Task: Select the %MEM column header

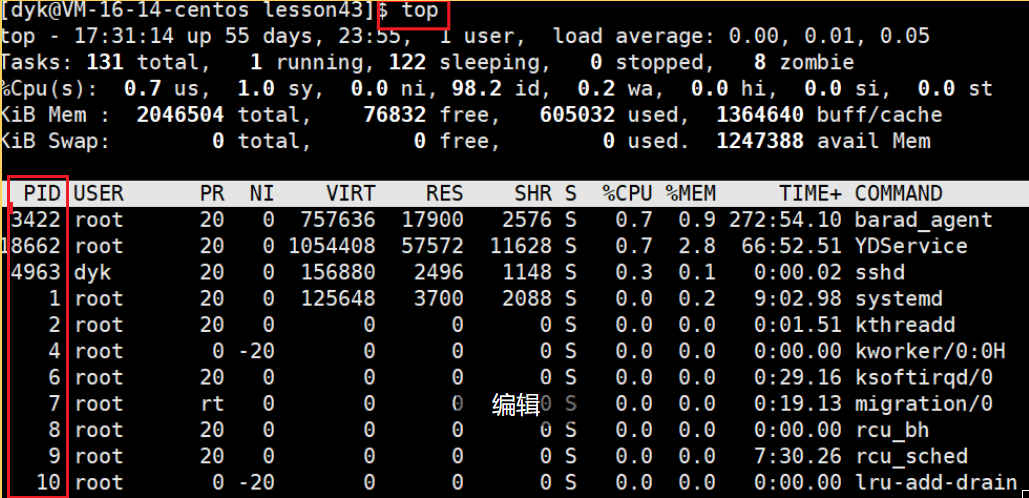Action: click(692, 193)
